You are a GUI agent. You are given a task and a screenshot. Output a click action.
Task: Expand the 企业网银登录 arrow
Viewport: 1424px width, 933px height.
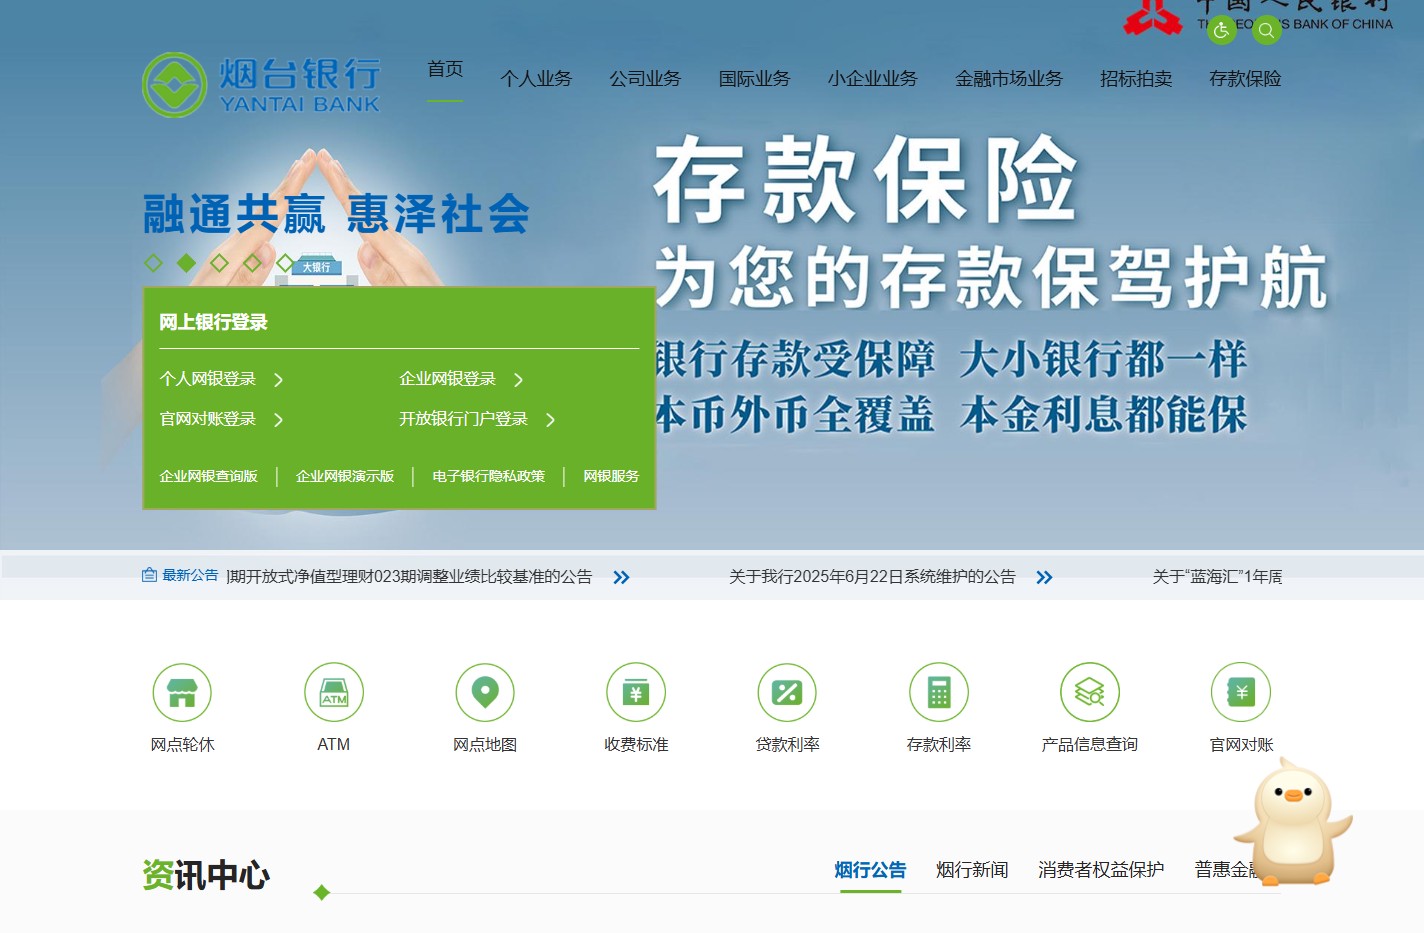pos(519,380)
